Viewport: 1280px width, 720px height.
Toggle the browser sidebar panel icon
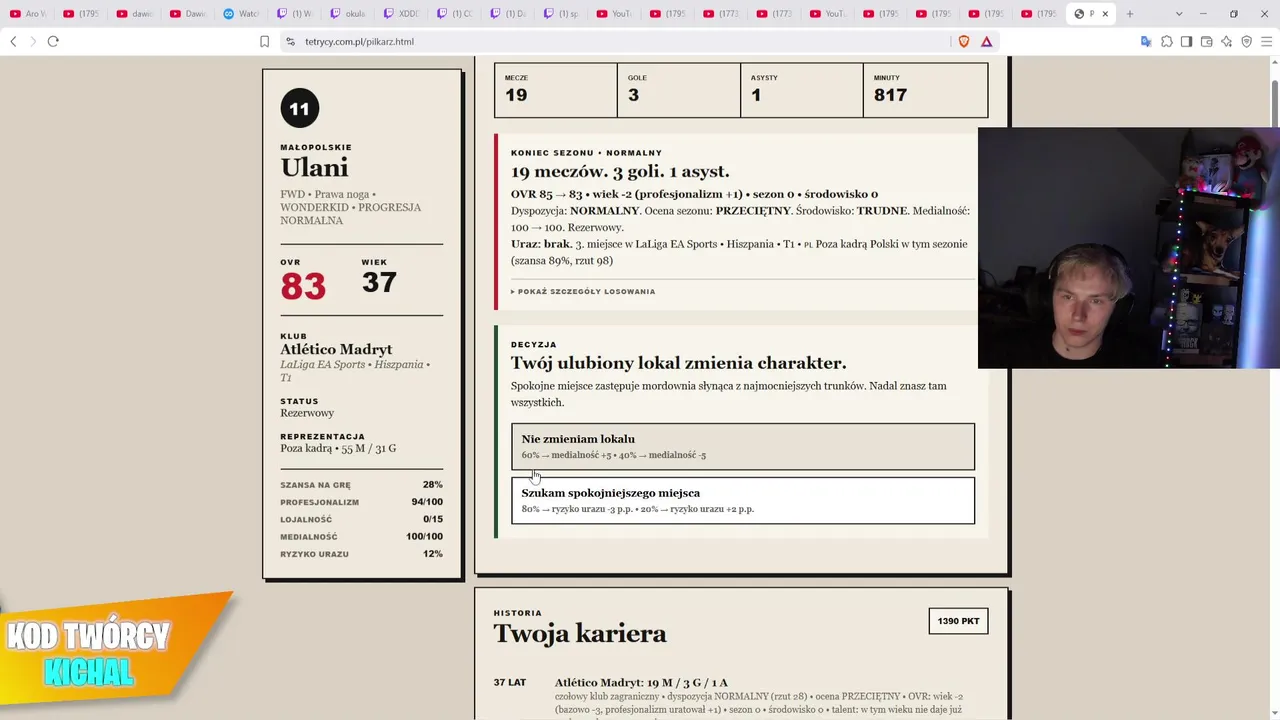coord(1186,41)
